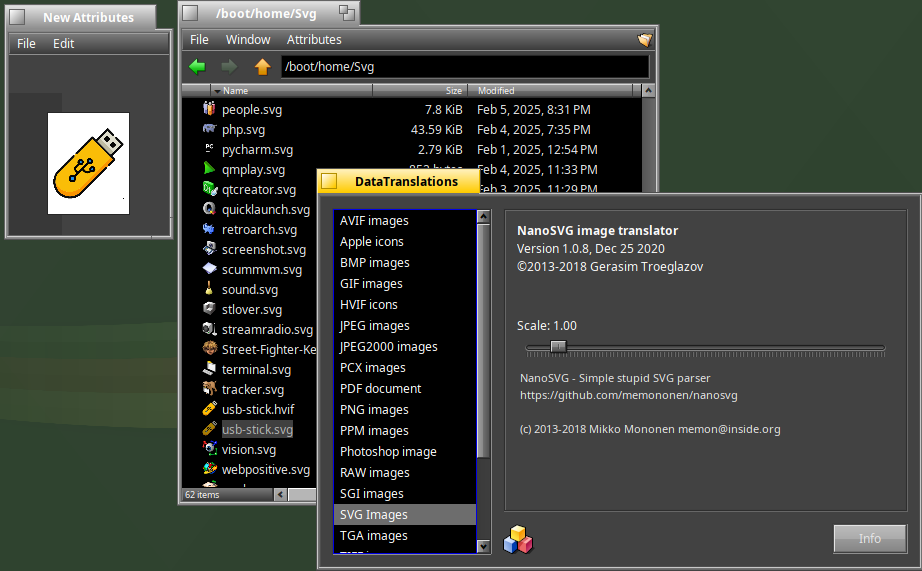922x571 pixels.
Task: Go back with the green left arrow
Action: tap(198, 67)
